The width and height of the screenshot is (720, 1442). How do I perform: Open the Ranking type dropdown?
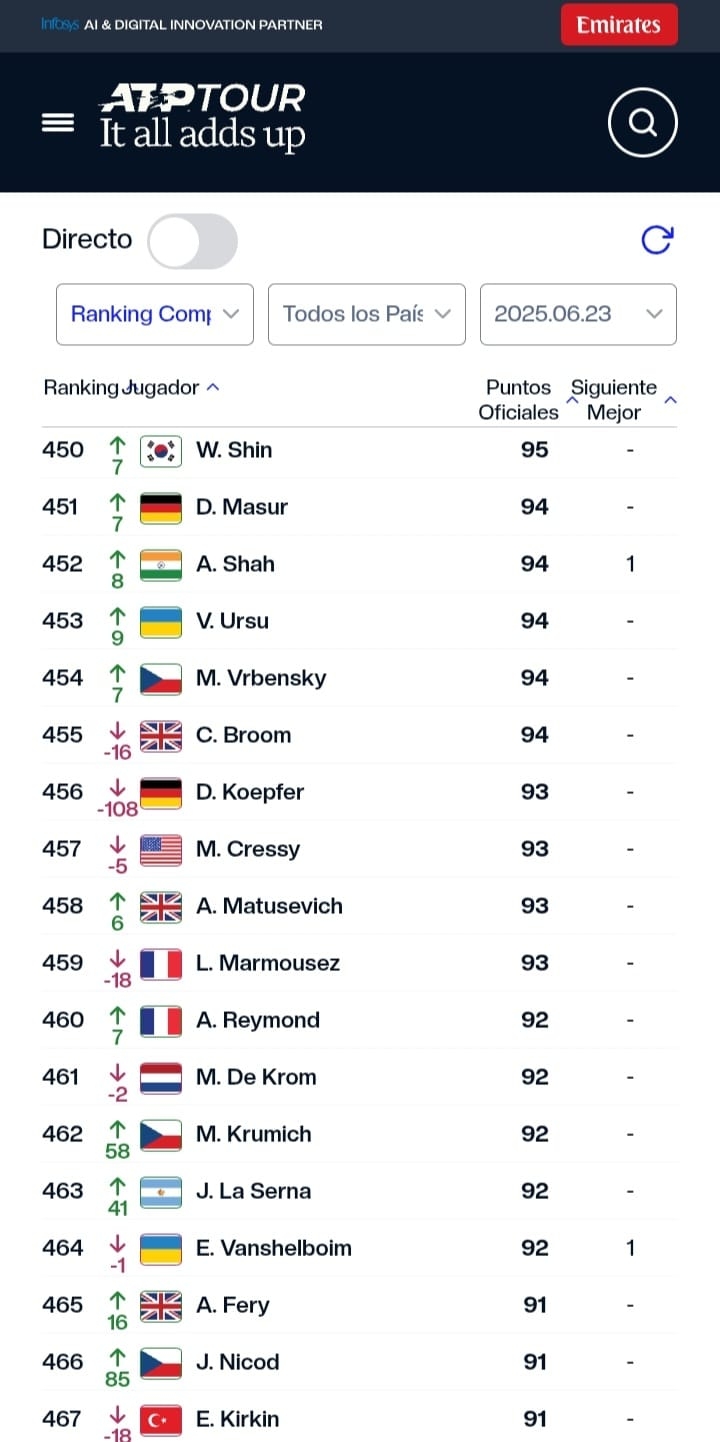[155, 314]
